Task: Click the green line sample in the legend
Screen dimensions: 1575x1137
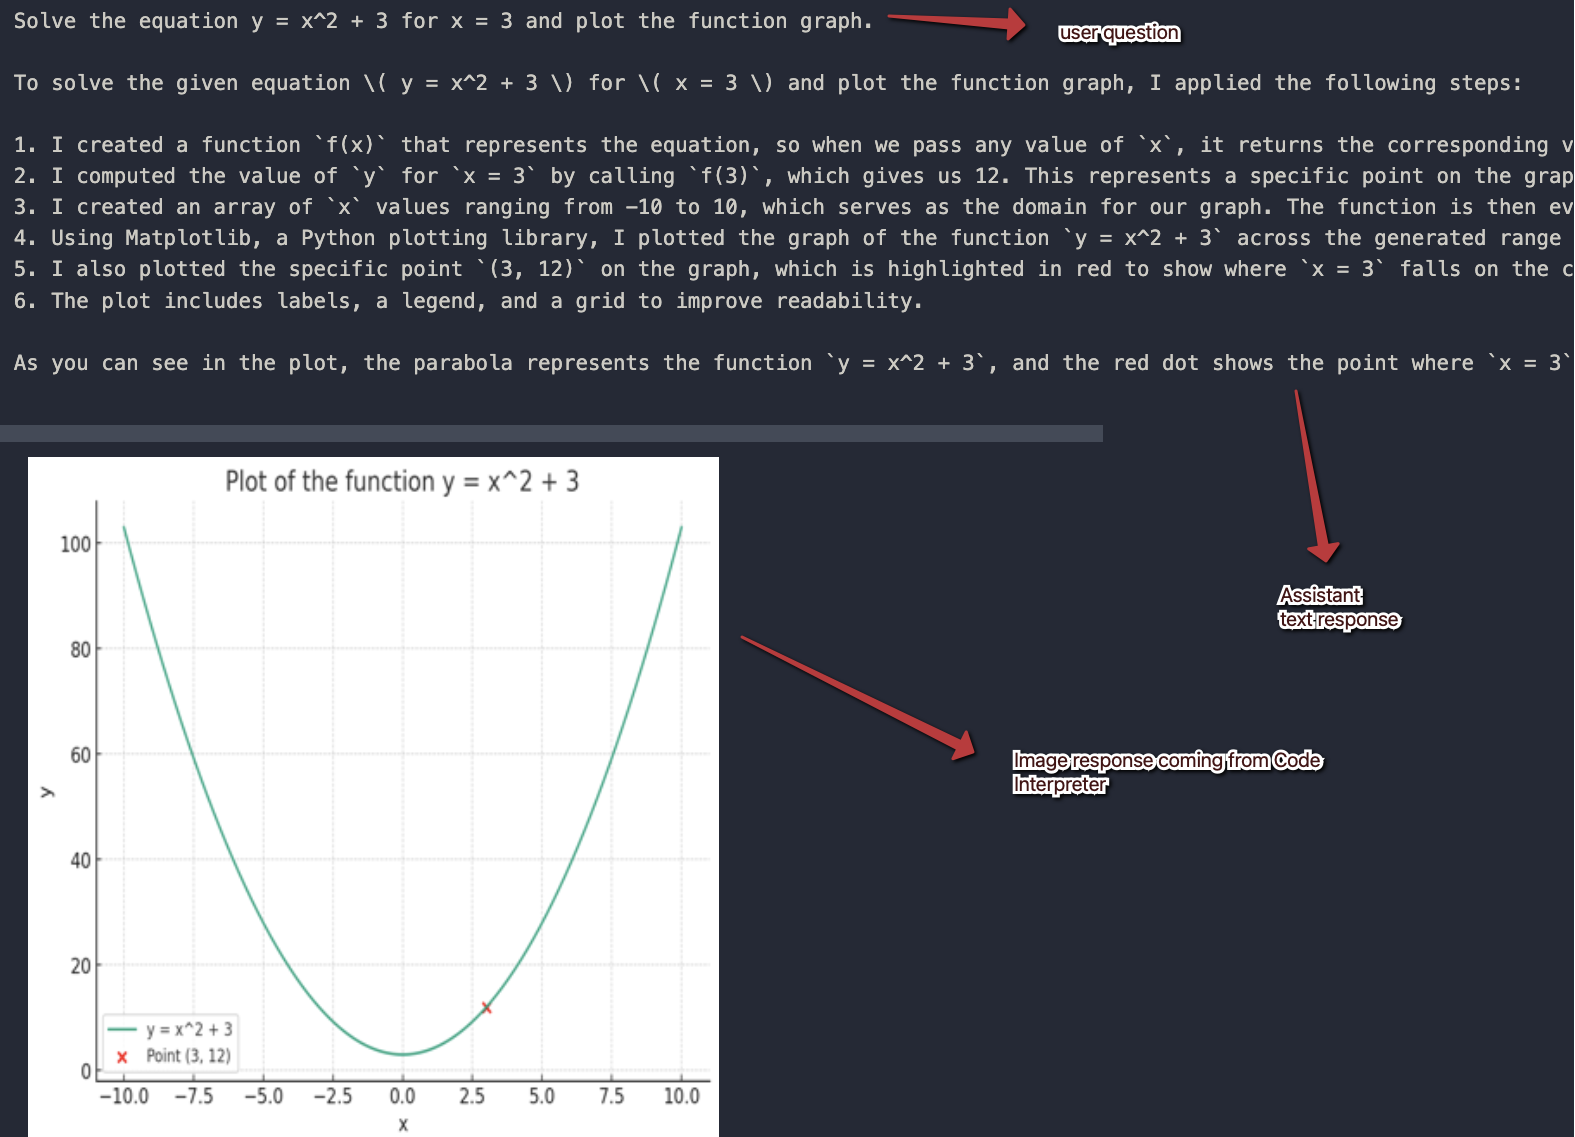Action: pyautogui.click(x=122, y=1029)
